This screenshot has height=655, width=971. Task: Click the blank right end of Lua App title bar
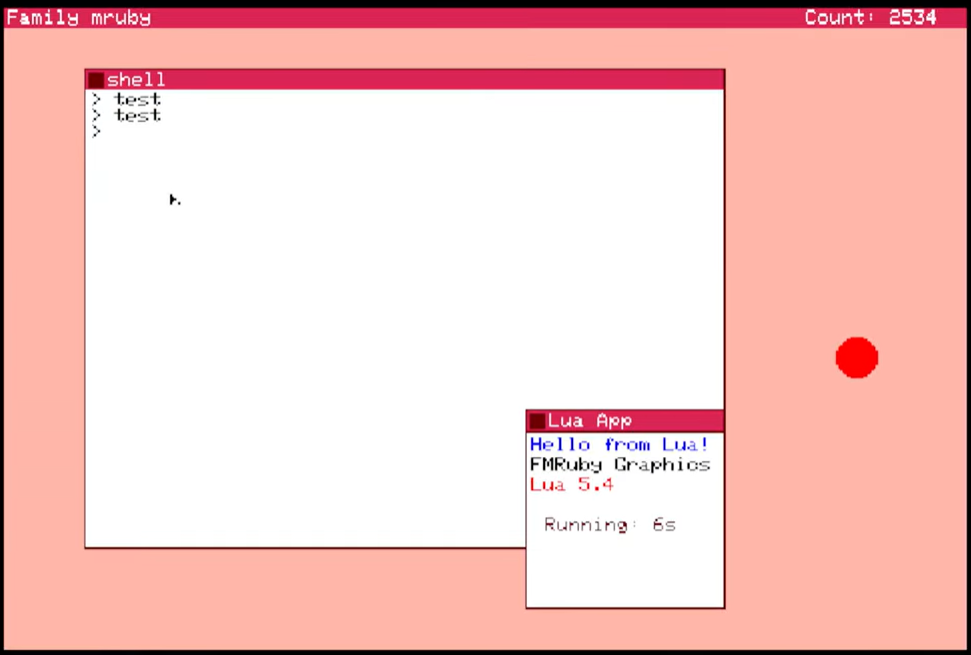[x=690, y=421]
